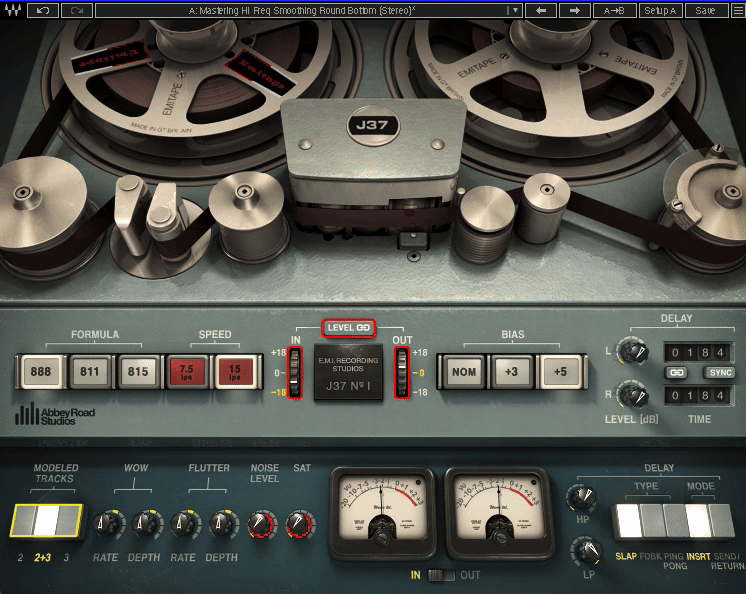Click the E.M.I. Recording Studios plate
This screenshot has height=594, width=746.
348,372
